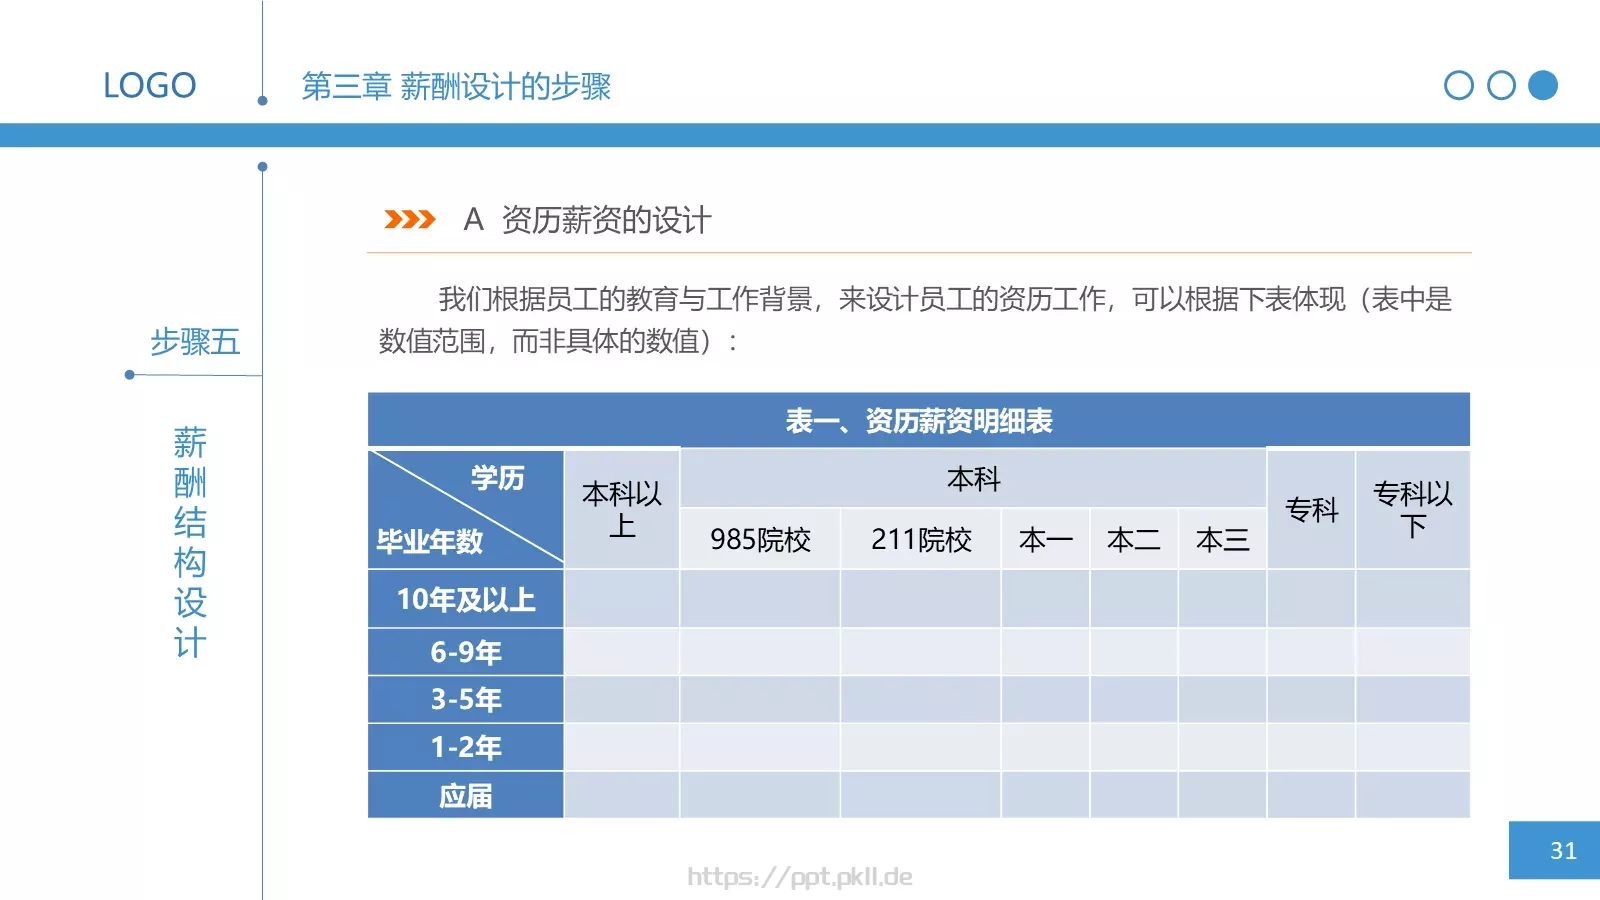Click the 毕业年数 header label
This screenshot has height=900, width=1600.
[429, 542]
